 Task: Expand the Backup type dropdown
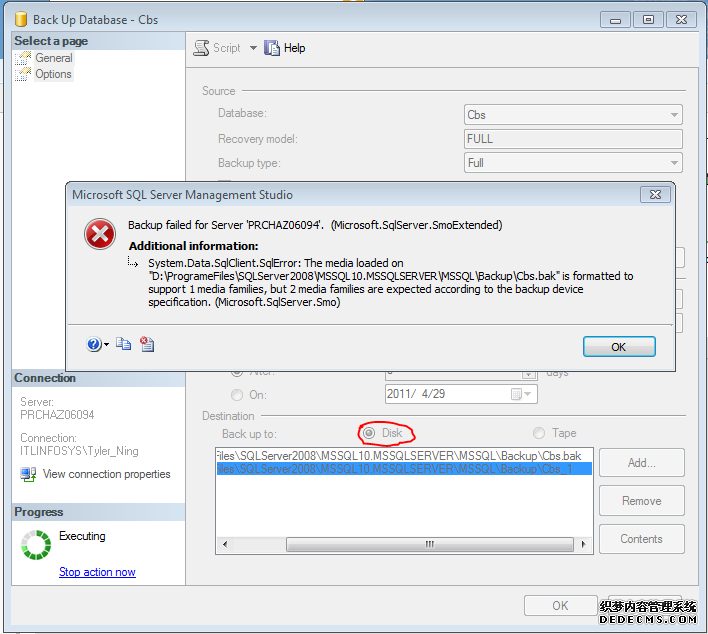(x=673, y=163)
